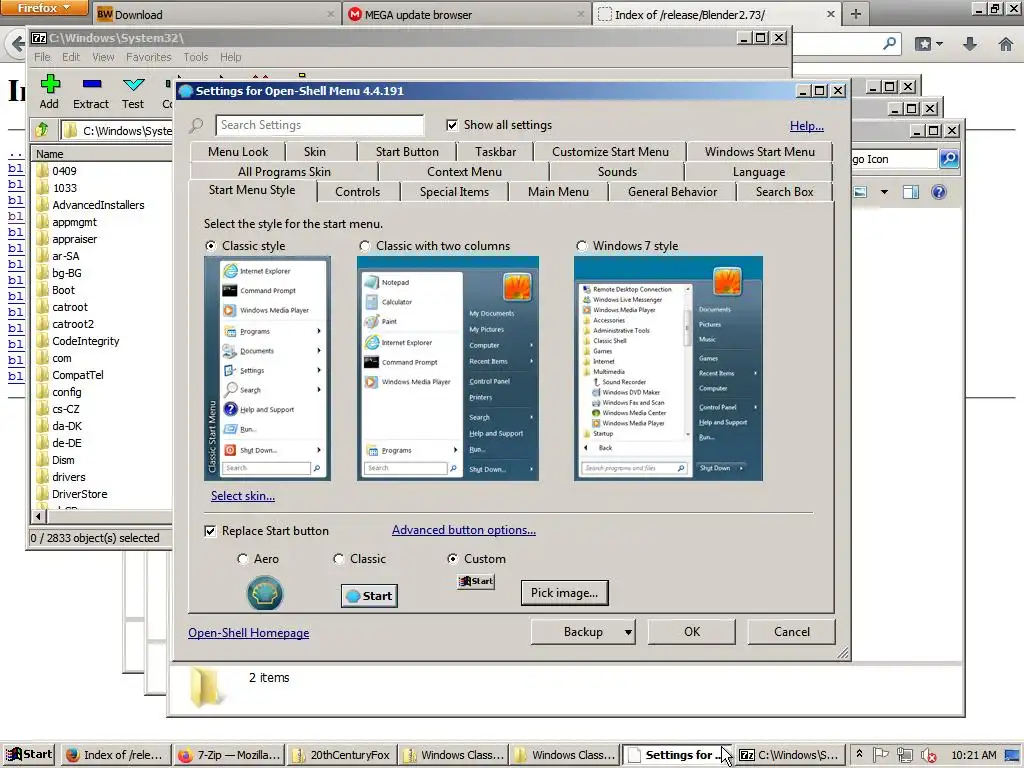The image size is (1024, 768).
Task: Click the view mode icon in Explorer window
Action: [x=861, y=192]
